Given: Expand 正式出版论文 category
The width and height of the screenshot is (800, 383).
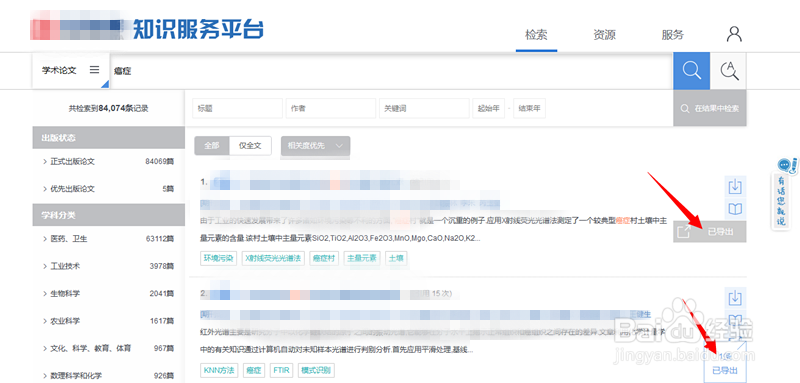Looking at the screenshot, I should pos(45,162).
